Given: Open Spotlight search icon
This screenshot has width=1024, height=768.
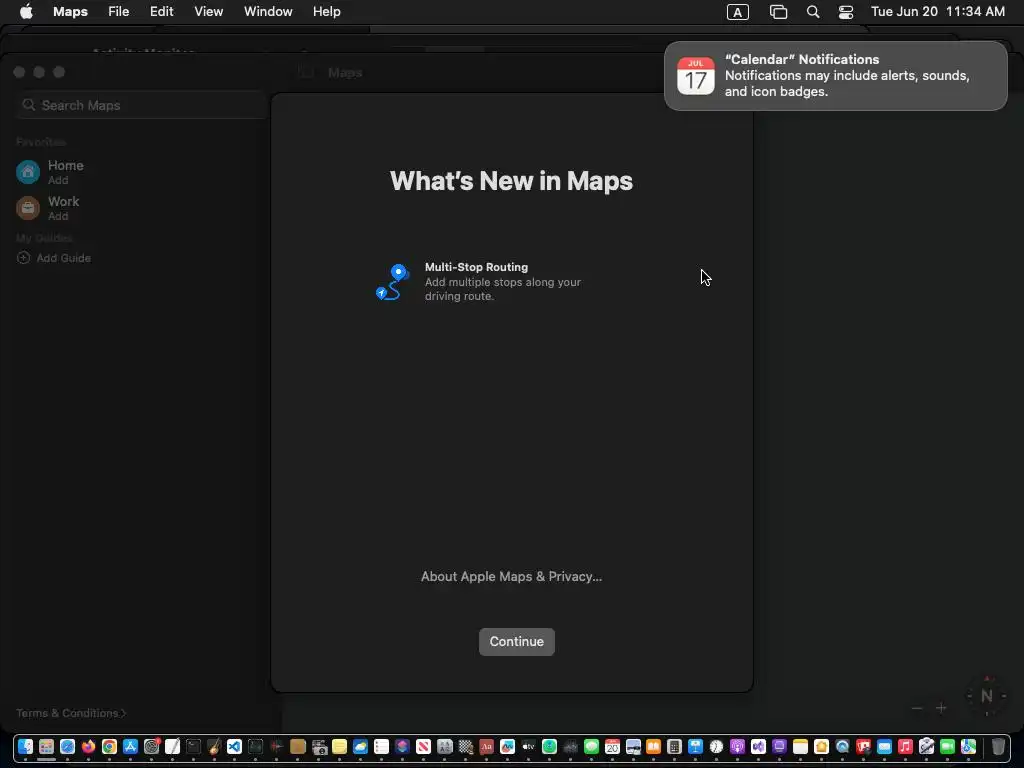Looking at the screenshot, I should (x=812, y=12).
